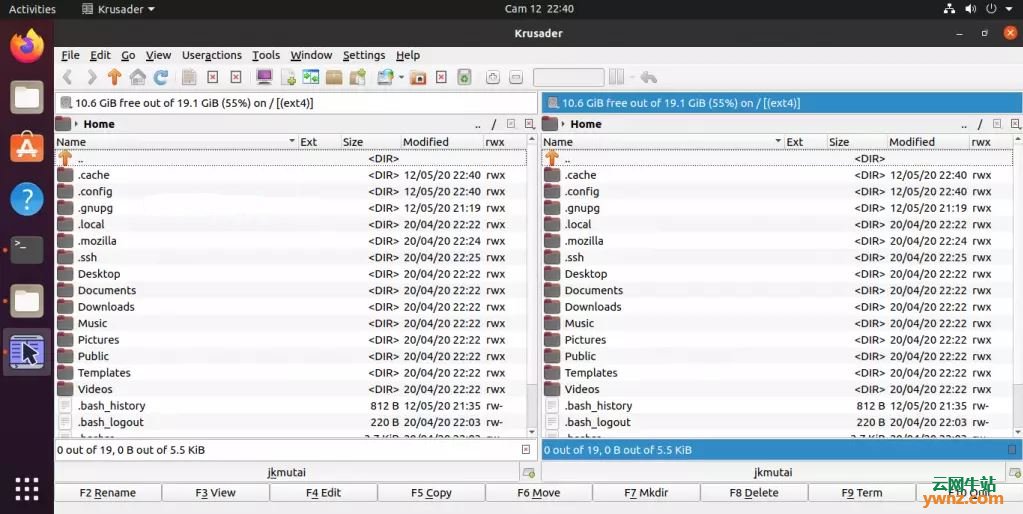Click the right panel Size column header

click(x=855, y=142)
